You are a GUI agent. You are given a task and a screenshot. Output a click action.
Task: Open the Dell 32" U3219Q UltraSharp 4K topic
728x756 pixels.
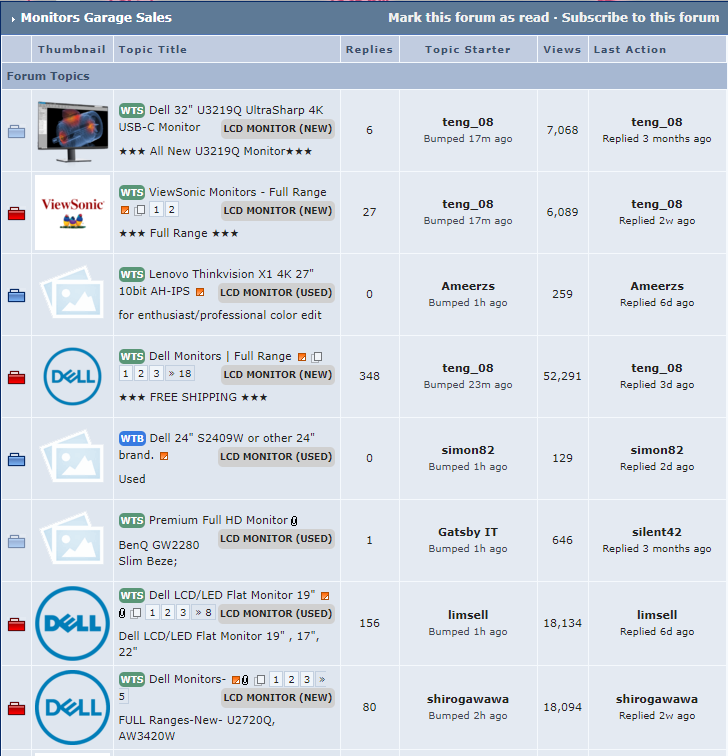click(236, 110)
